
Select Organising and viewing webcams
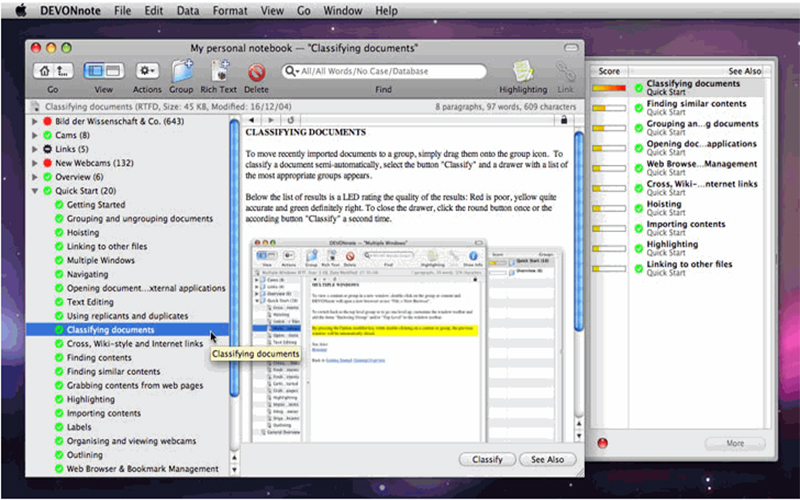(x=131, y=441)
